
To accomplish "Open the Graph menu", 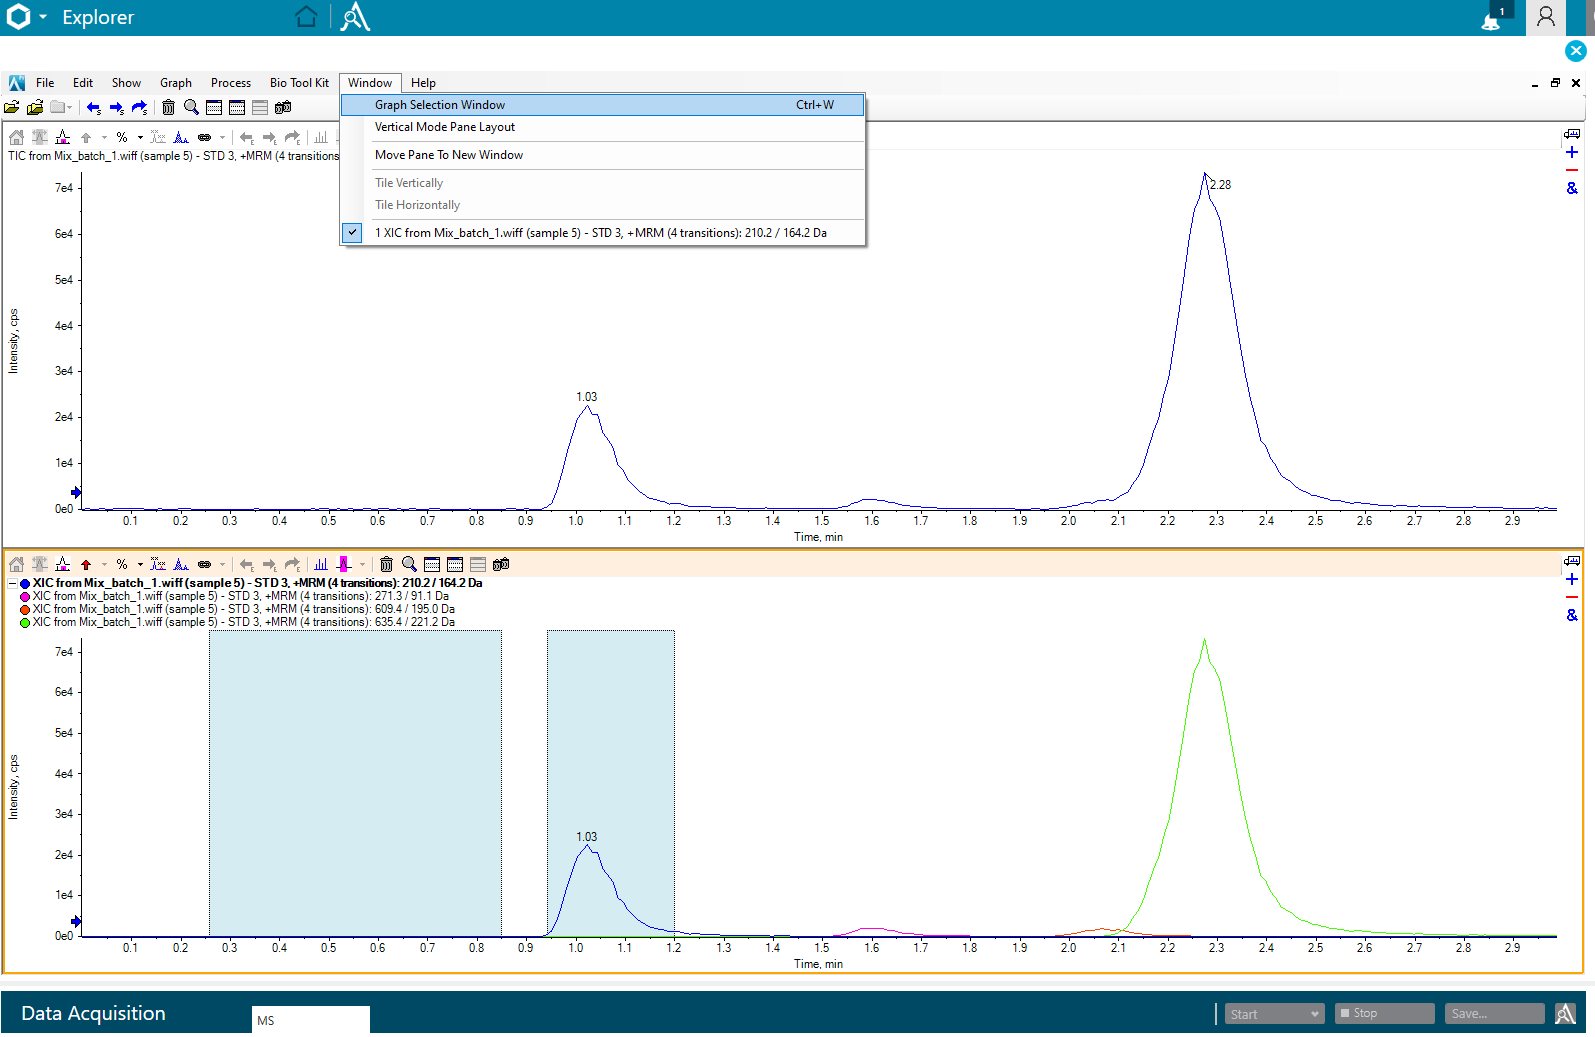I will 176,83.
